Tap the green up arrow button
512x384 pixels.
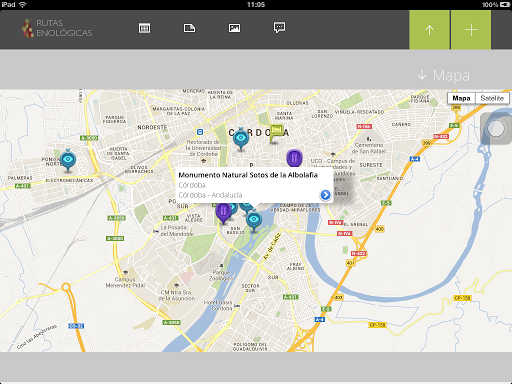point(429,30)
